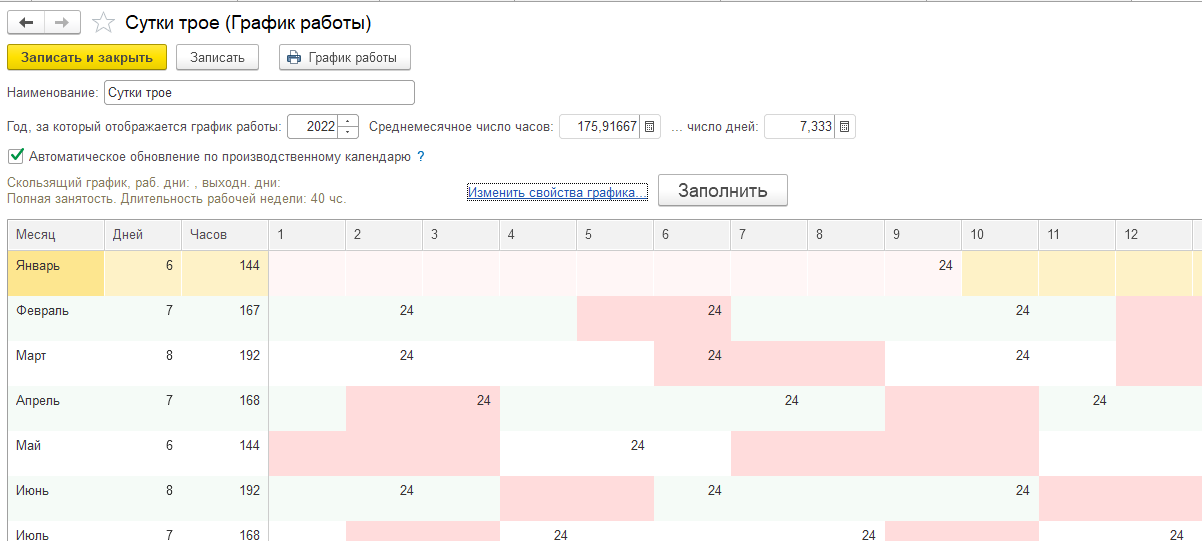
Task: Open the "Изменить свойства графика" link
Action: pos(556,192)
